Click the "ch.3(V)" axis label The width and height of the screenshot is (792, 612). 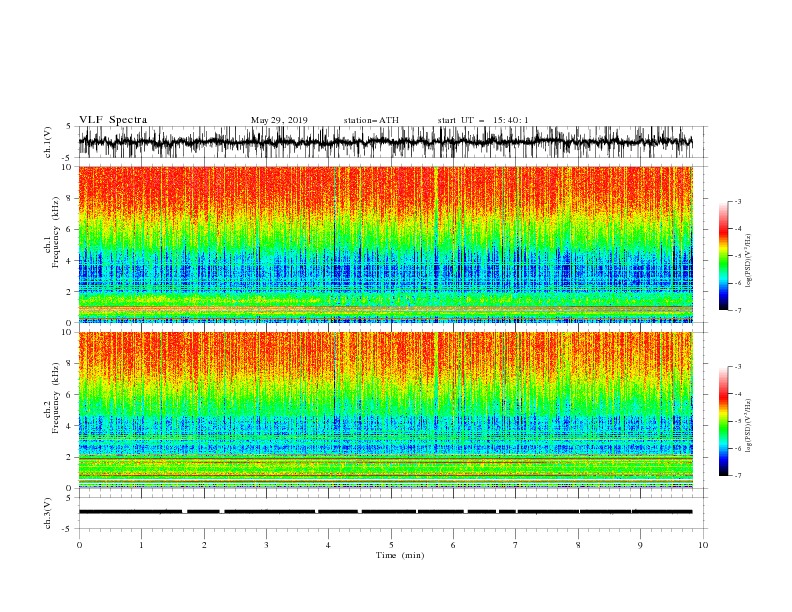coord(48,513)
